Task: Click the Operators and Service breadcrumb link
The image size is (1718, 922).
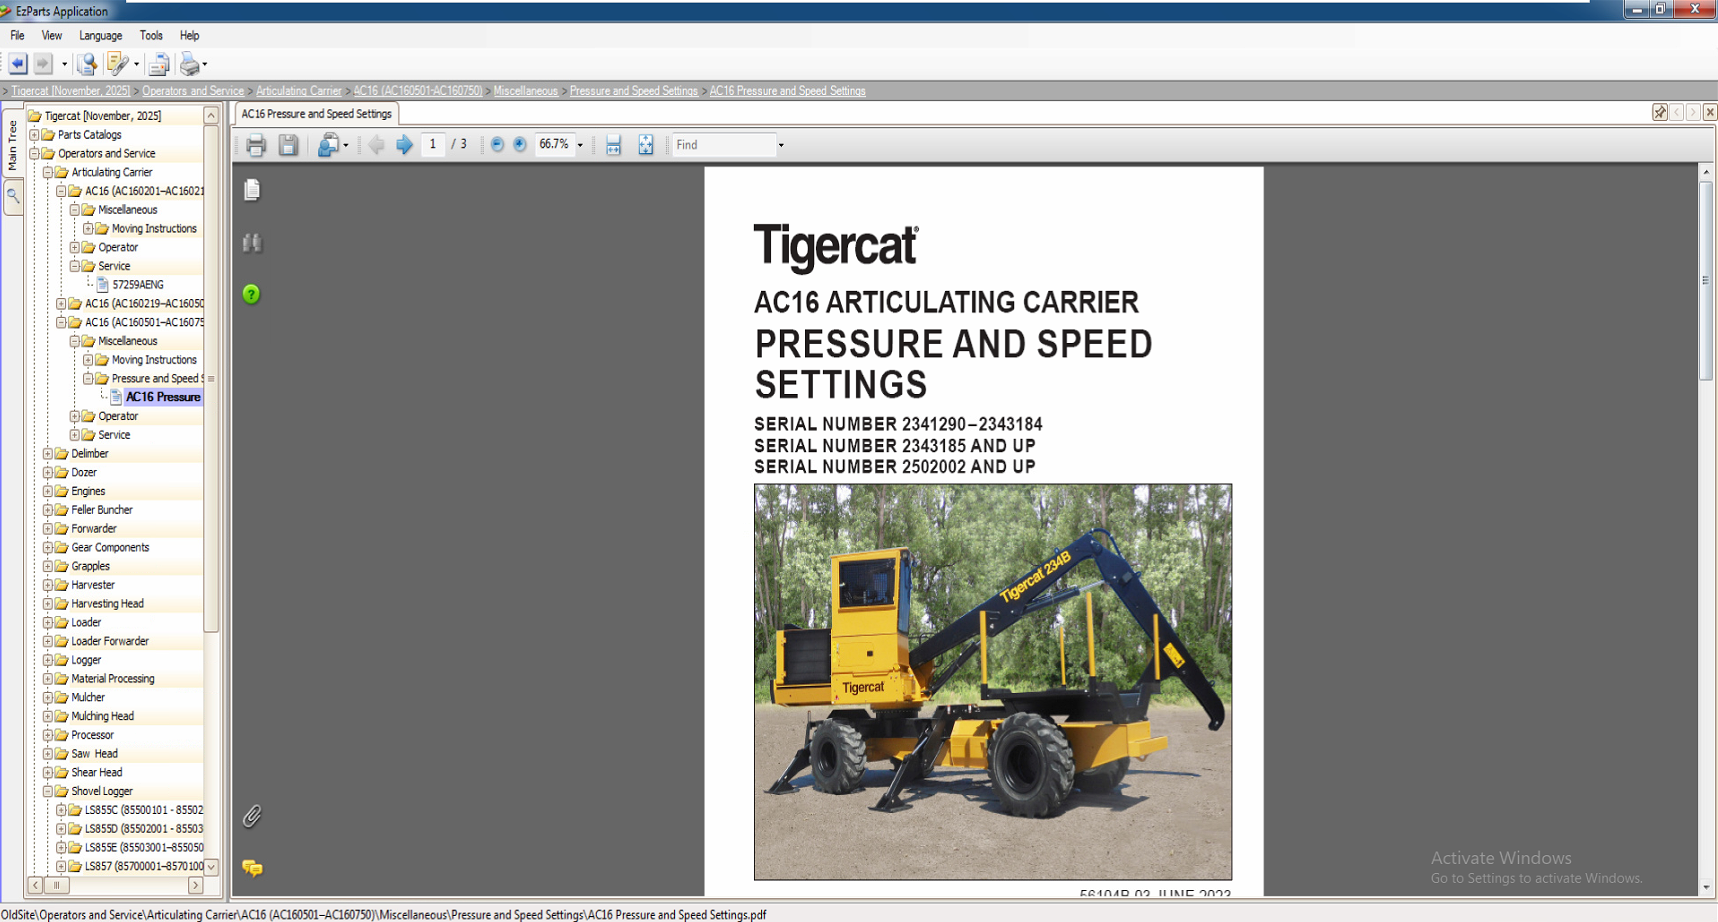Action: tap(192, 90)
